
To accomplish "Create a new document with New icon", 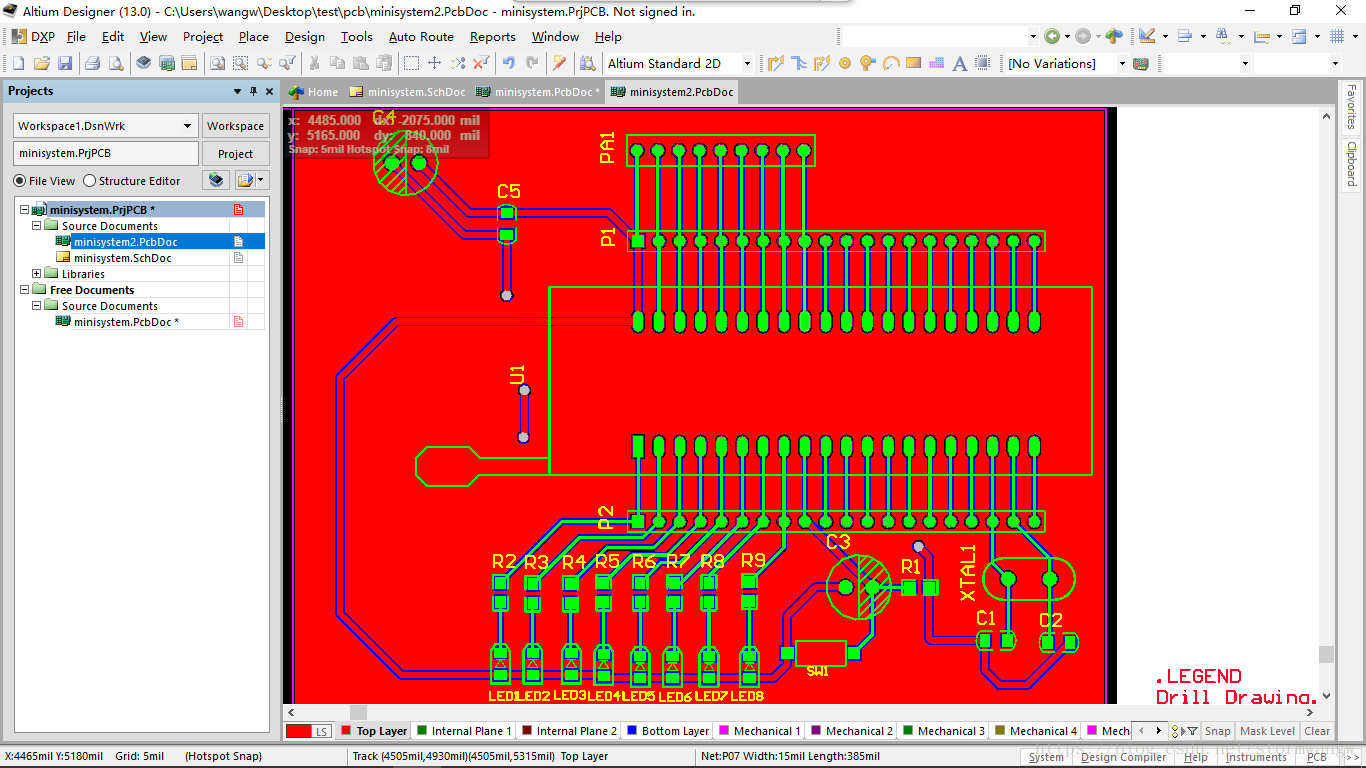I will pyautogui.click(x=18, y=63).
